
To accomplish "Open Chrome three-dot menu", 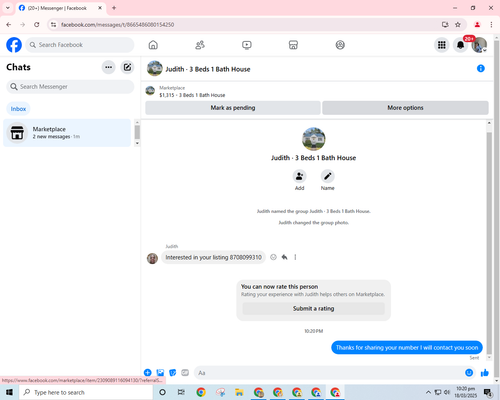I will [491, 25].
